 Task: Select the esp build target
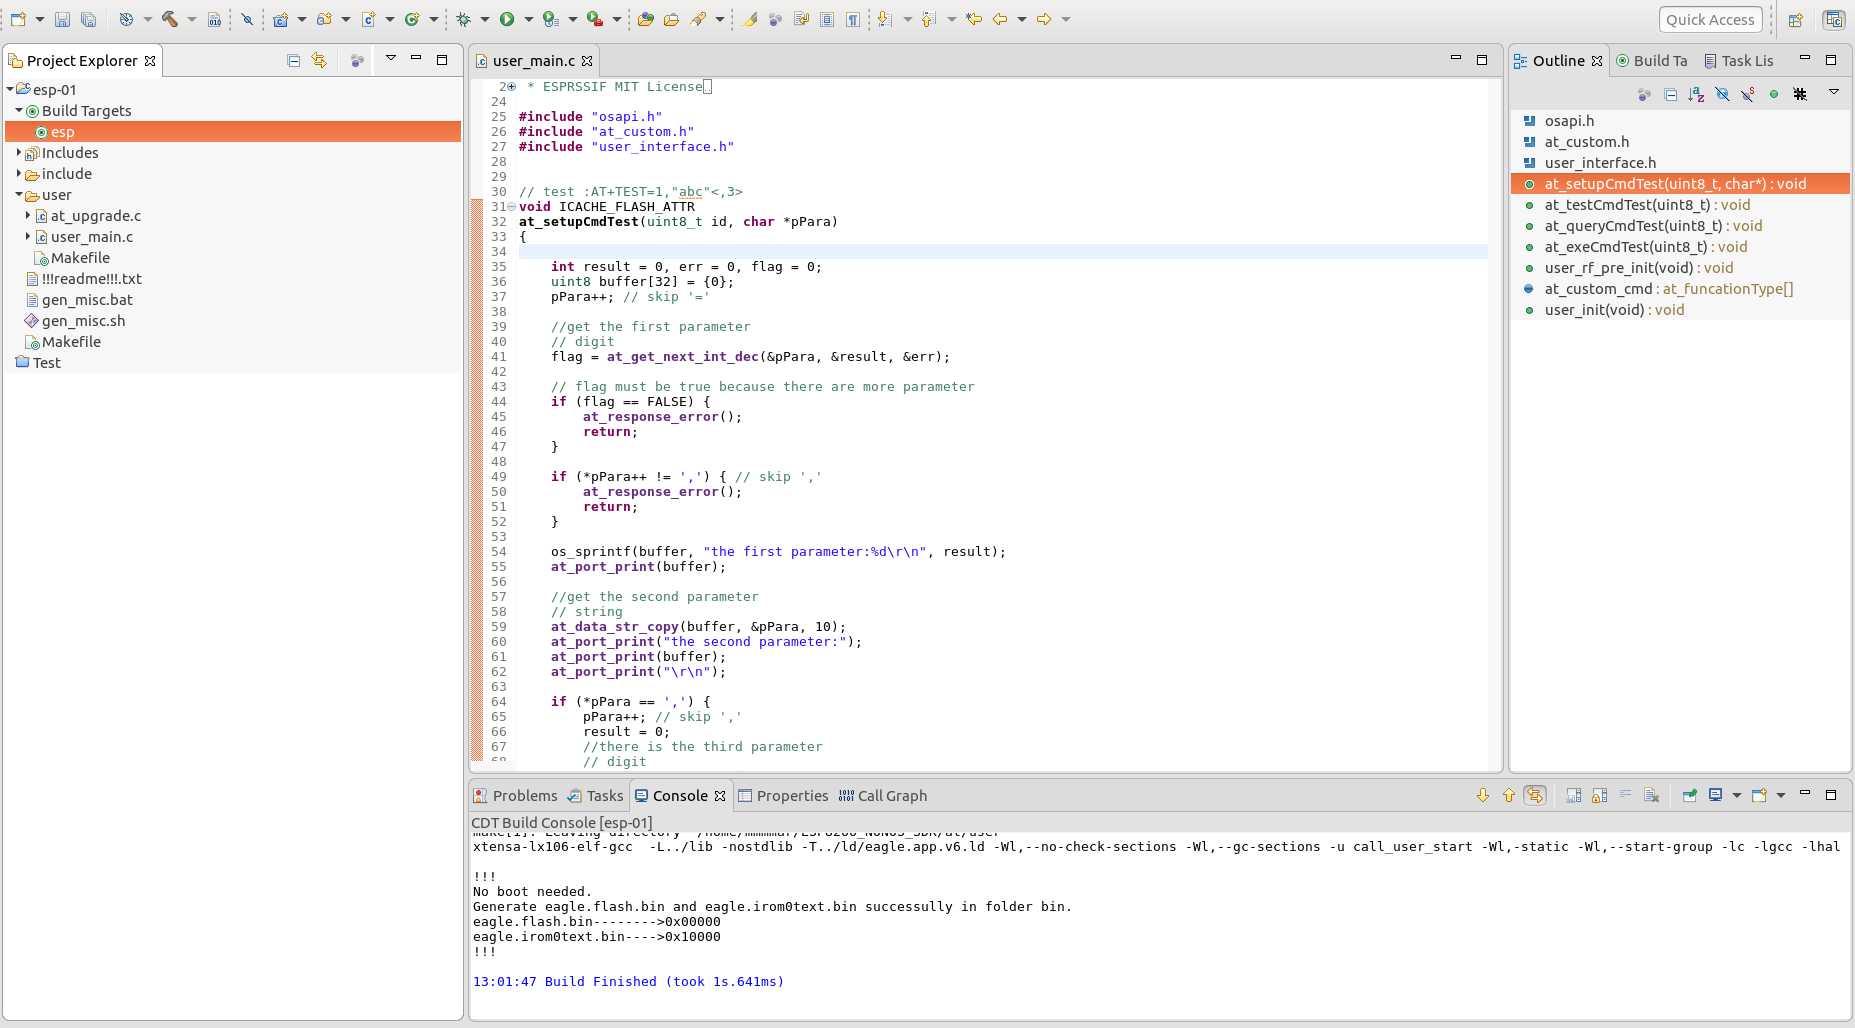pyautogui.click(x=233, y=131)
